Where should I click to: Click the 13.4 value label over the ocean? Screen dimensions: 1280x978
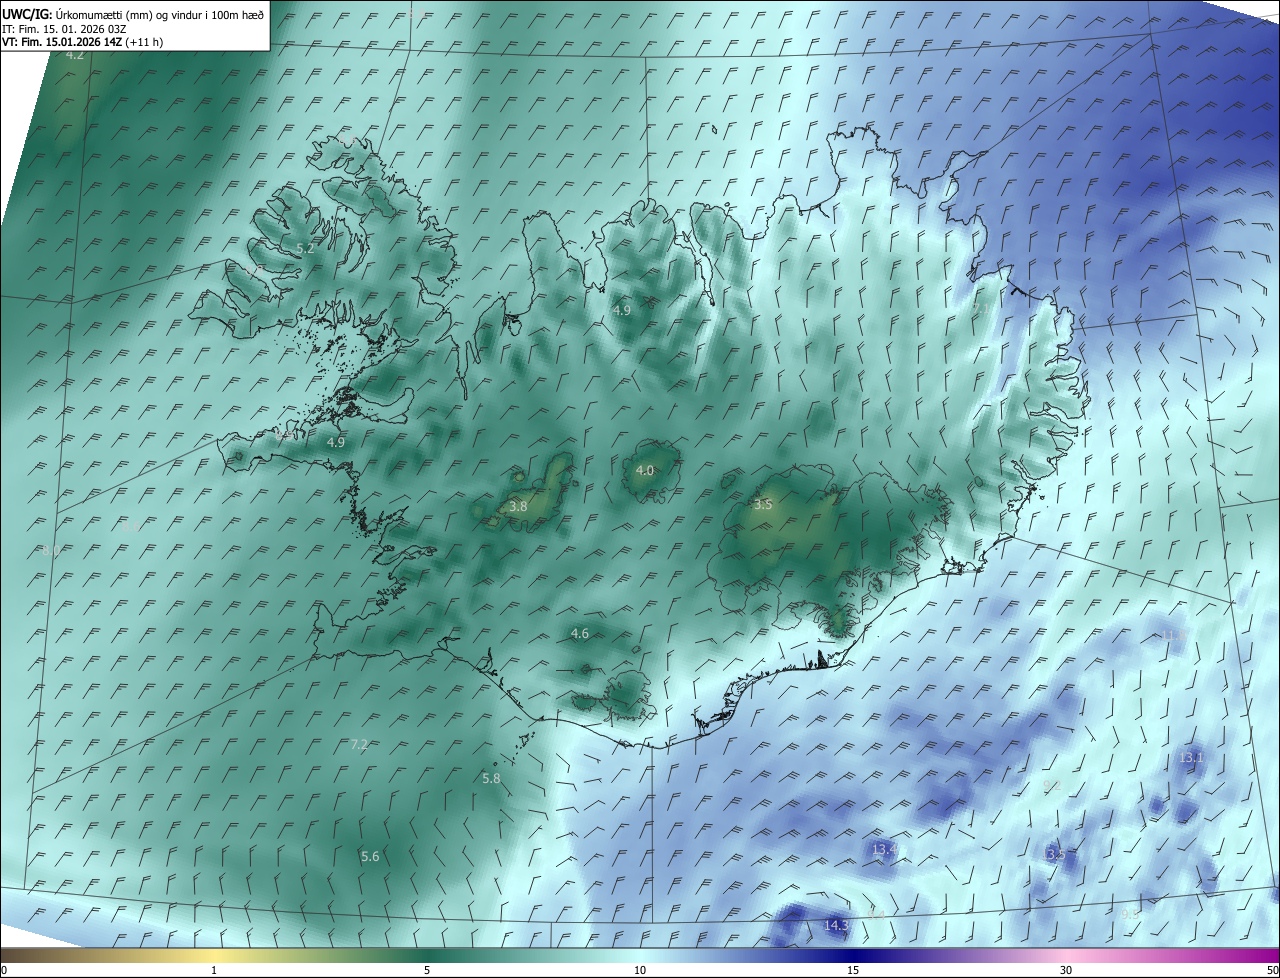point(884,850)
